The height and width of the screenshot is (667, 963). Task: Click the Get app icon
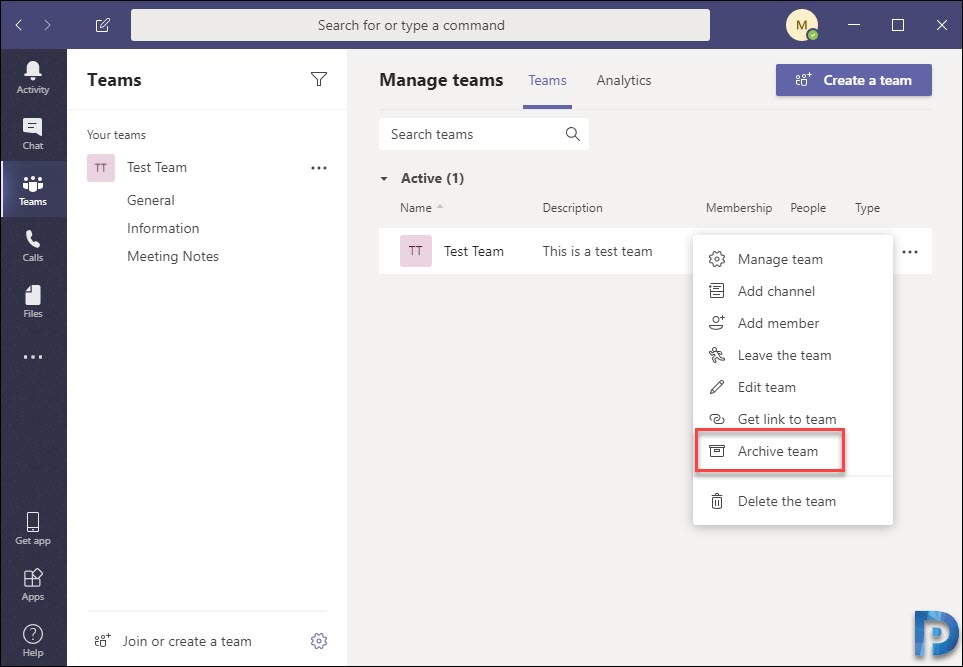pyautogui.click(x=33, y=529)
